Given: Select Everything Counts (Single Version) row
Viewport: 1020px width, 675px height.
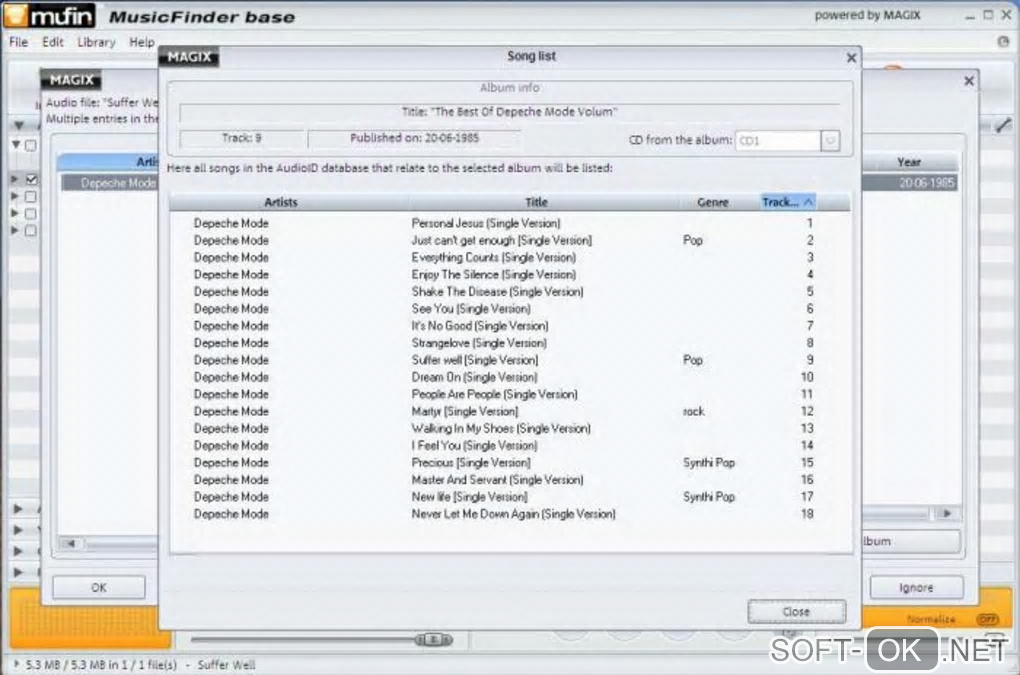Looking at the screenshot, I should click(509, 258).
